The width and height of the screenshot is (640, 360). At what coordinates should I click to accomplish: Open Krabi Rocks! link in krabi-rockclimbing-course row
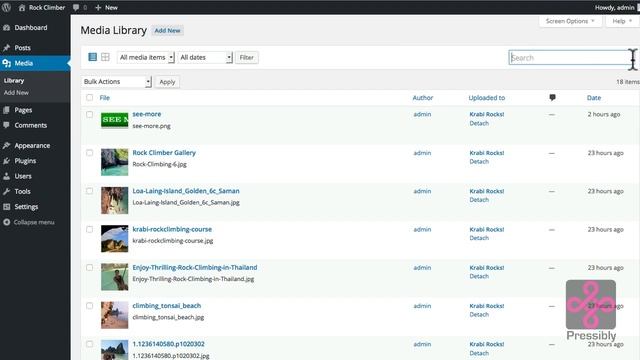pos(487,229)
